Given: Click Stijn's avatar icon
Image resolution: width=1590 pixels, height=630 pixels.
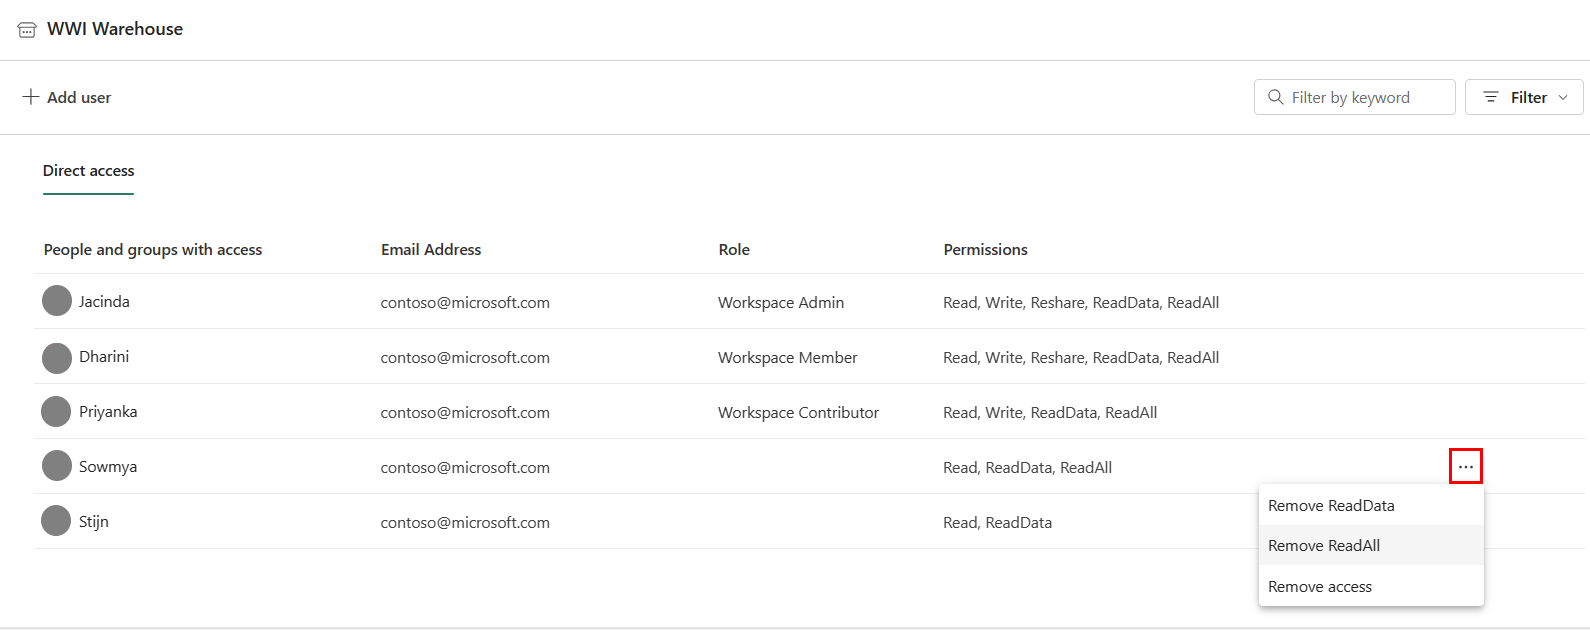Looking at the screenshot, I should tap(57, 521).
